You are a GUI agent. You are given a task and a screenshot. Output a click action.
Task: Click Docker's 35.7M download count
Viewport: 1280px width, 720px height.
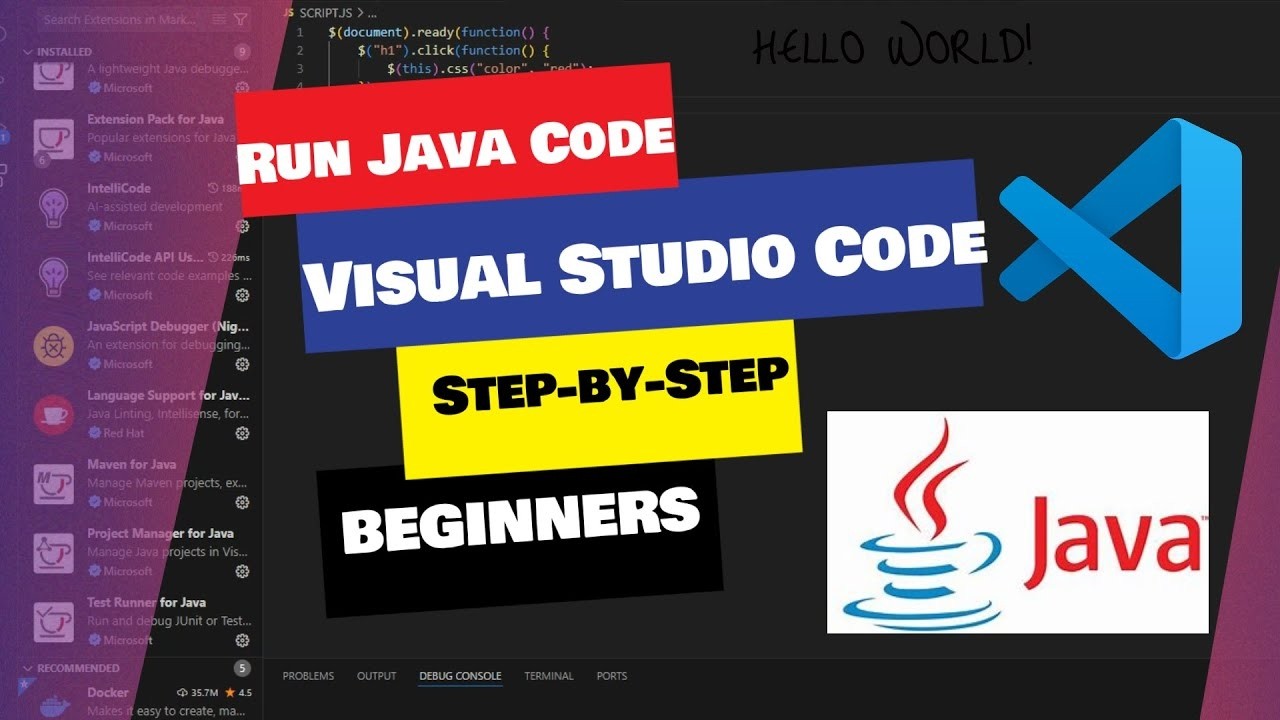[x=198, y=692]
